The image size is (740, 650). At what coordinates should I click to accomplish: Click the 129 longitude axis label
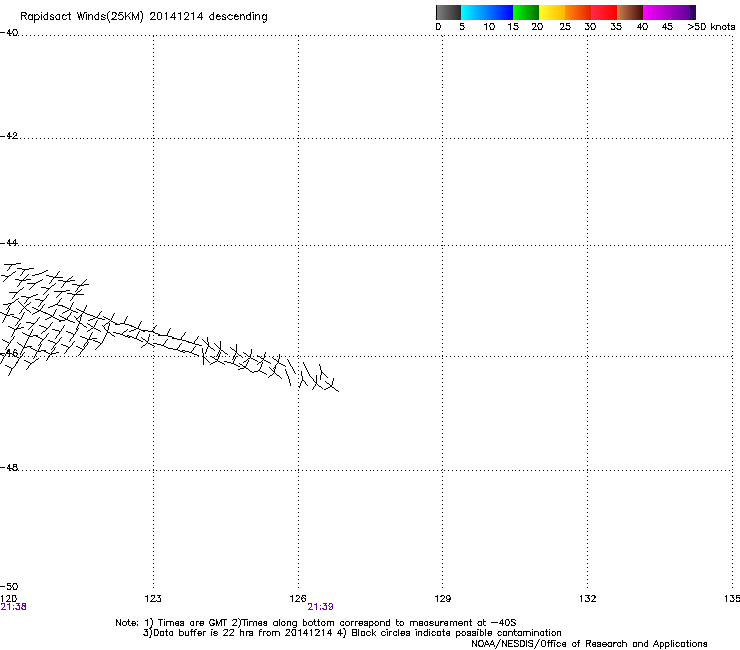(443, 599)
